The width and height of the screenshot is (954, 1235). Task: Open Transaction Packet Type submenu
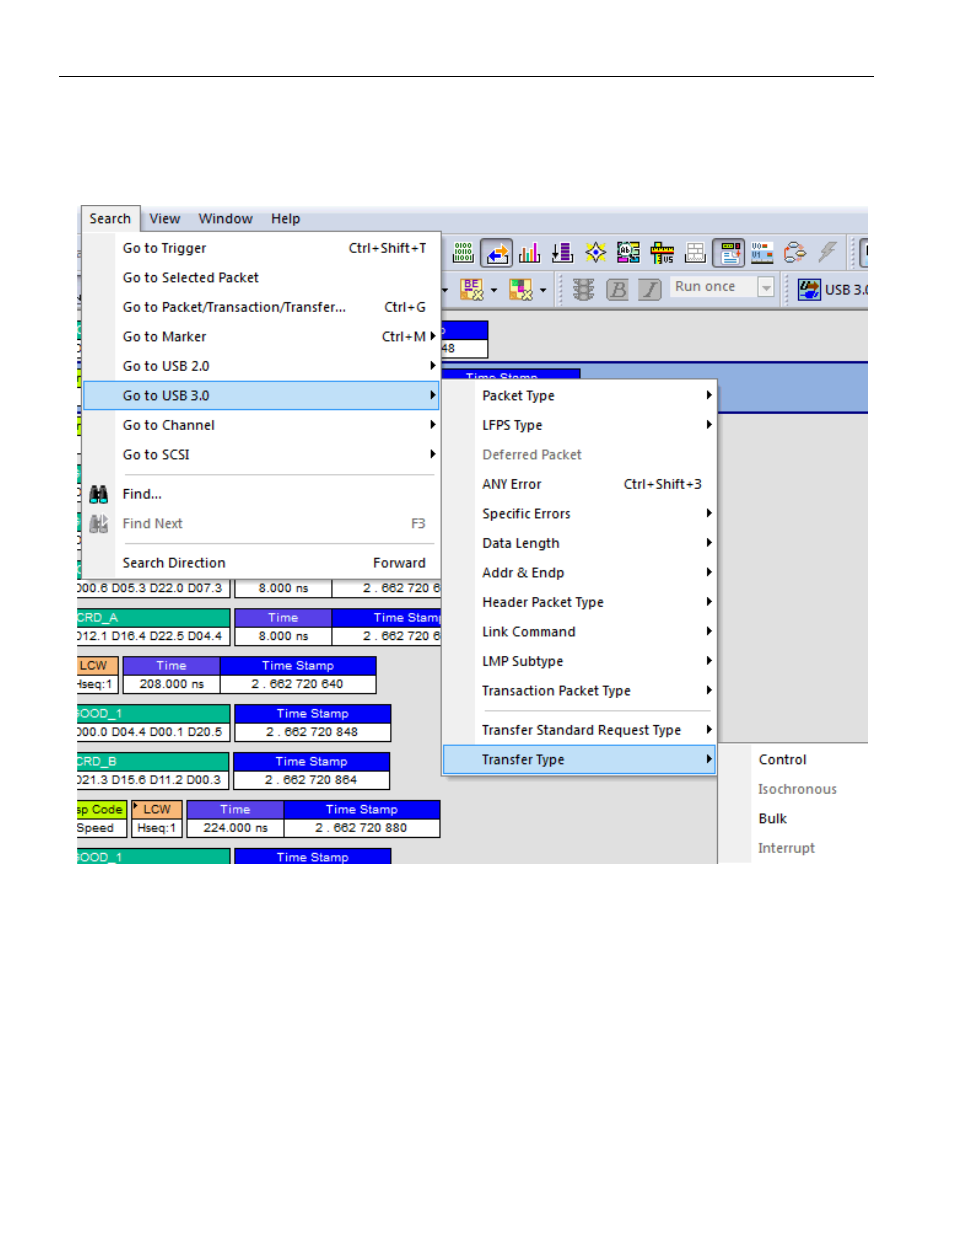[579, 690]
